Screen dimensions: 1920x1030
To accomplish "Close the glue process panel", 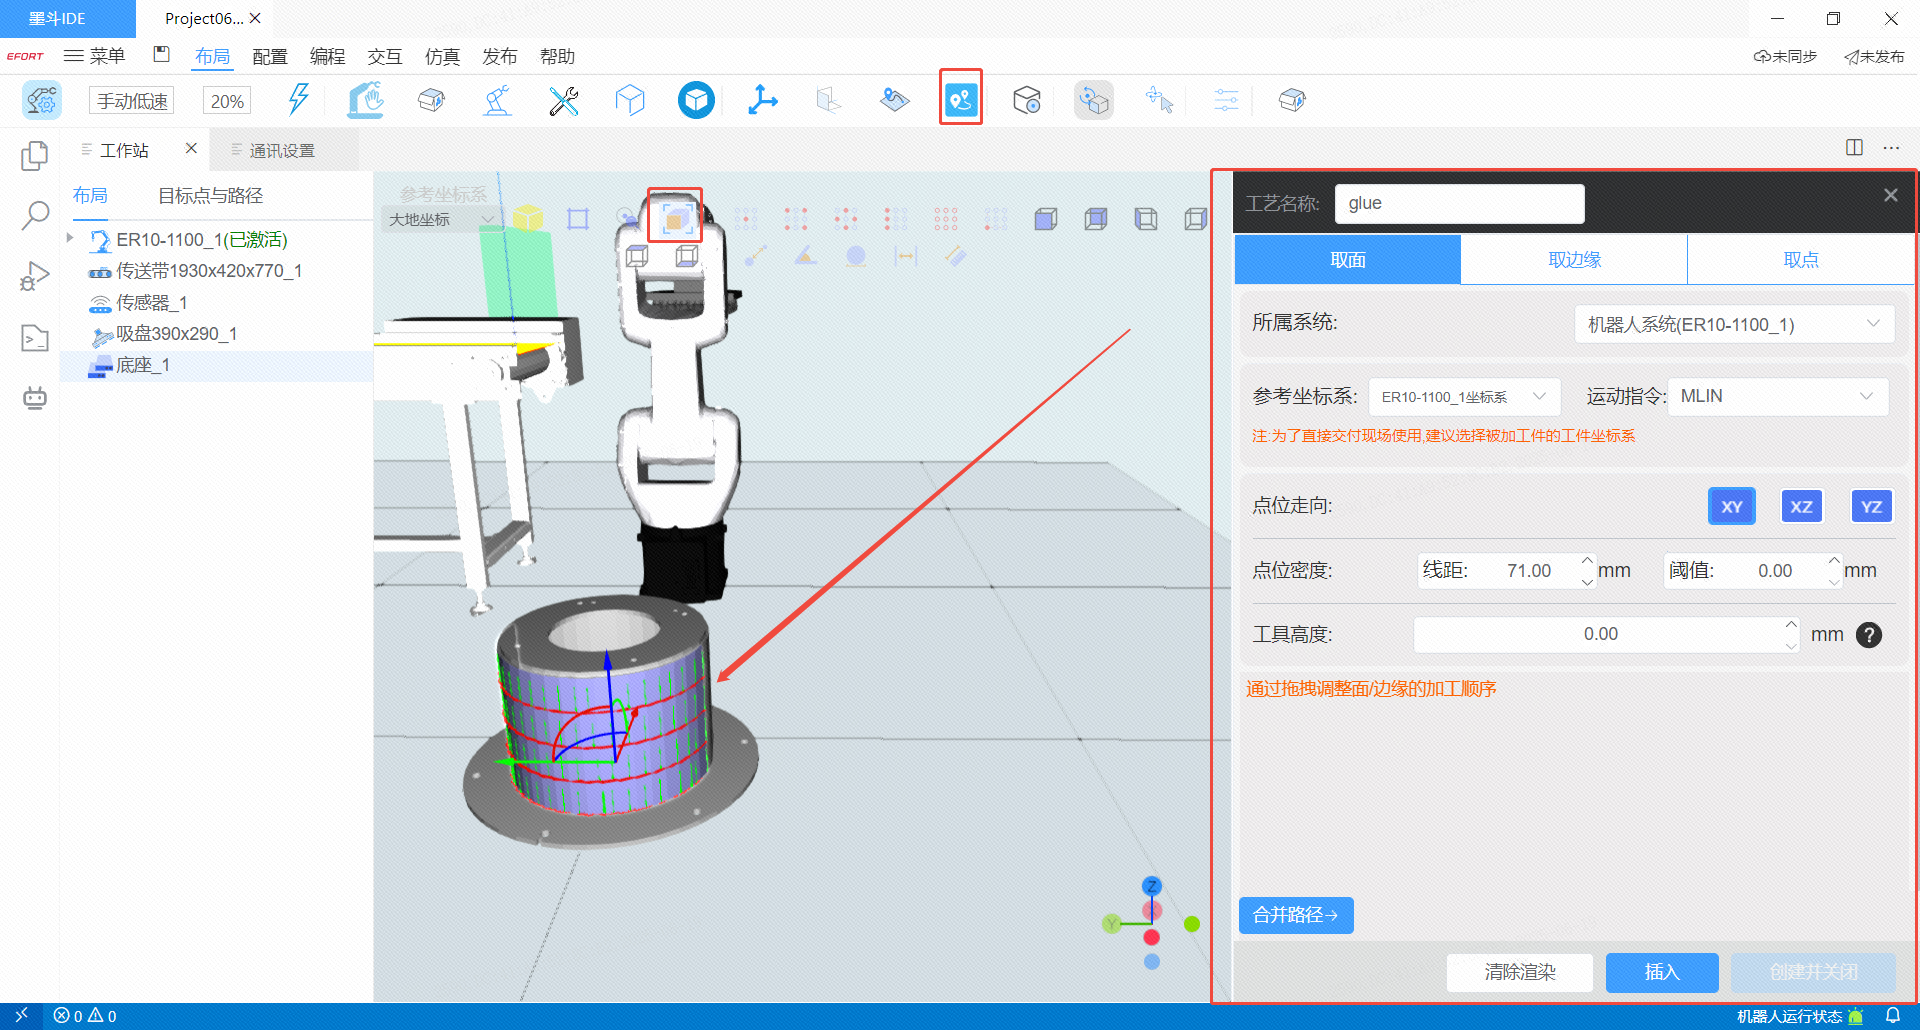I will [x=1890, y=195].
